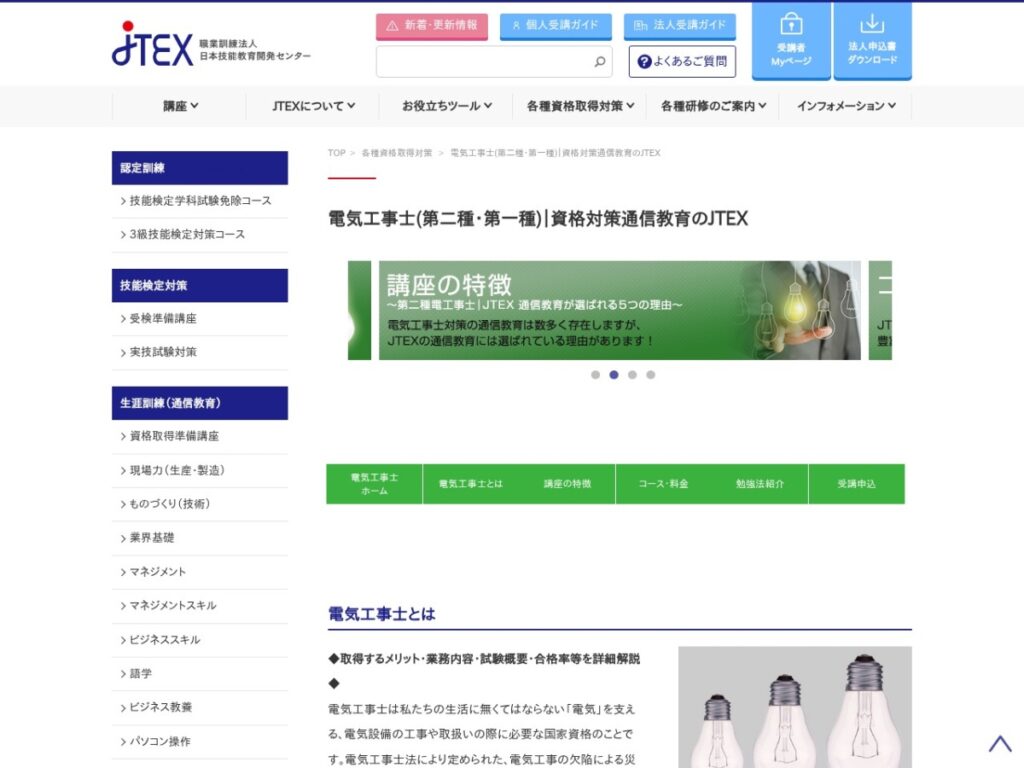1024x768 pixels.
Task: Open 受検準備講座 sidebar link
Action: tap(200, 319)
